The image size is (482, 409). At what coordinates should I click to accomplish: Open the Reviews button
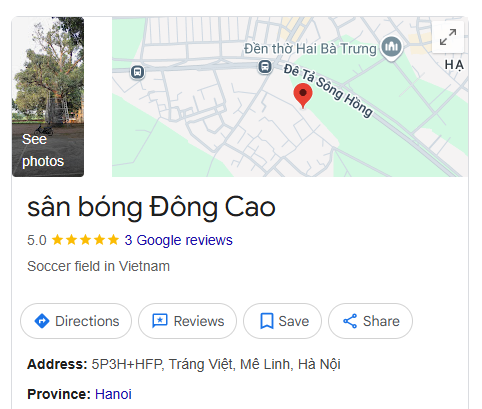pyautogui.click(x=188, y=321)
